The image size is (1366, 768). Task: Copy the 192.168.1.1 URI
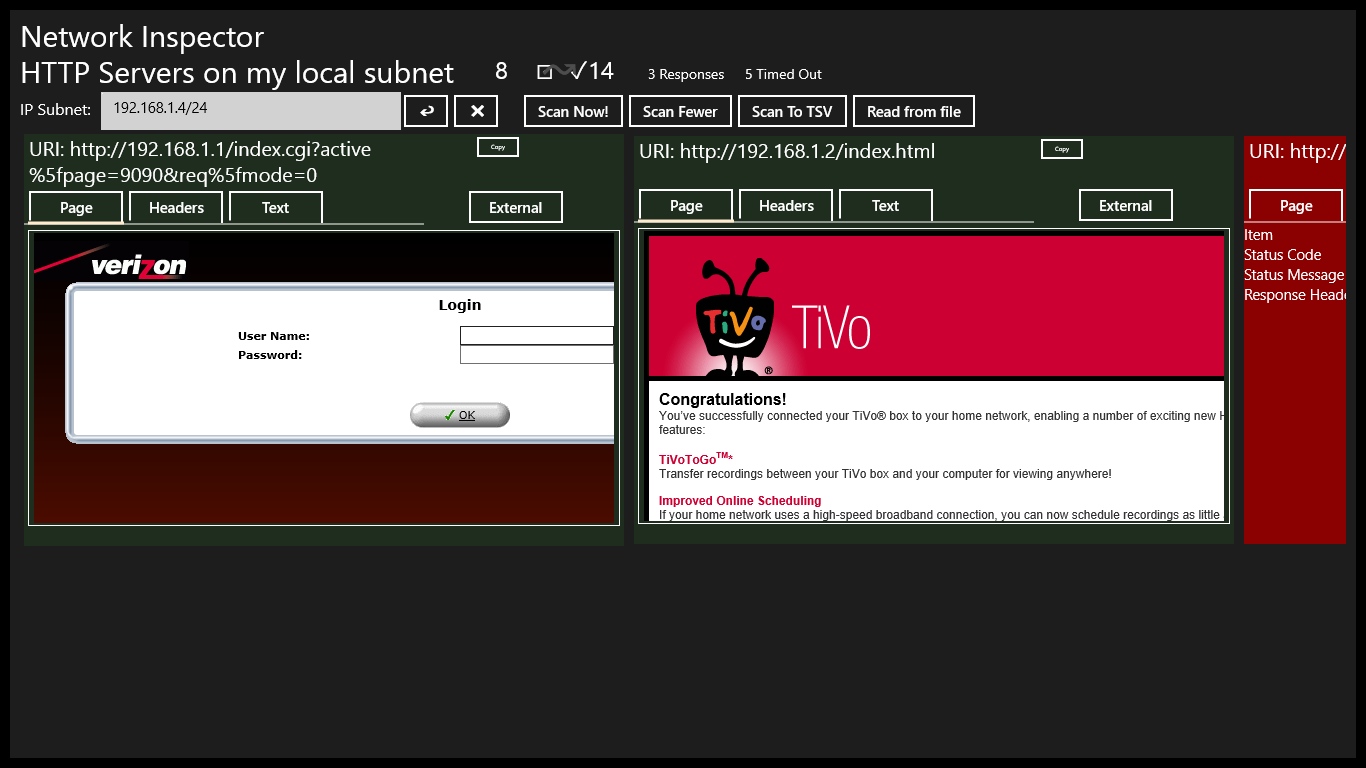[498, 147]
